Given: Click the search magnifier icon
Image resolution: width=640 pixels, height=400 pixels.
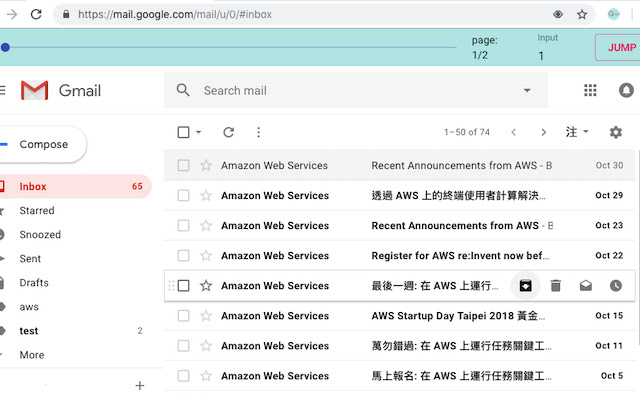Looking at the screenshot, I should click(x=183, y=90).
